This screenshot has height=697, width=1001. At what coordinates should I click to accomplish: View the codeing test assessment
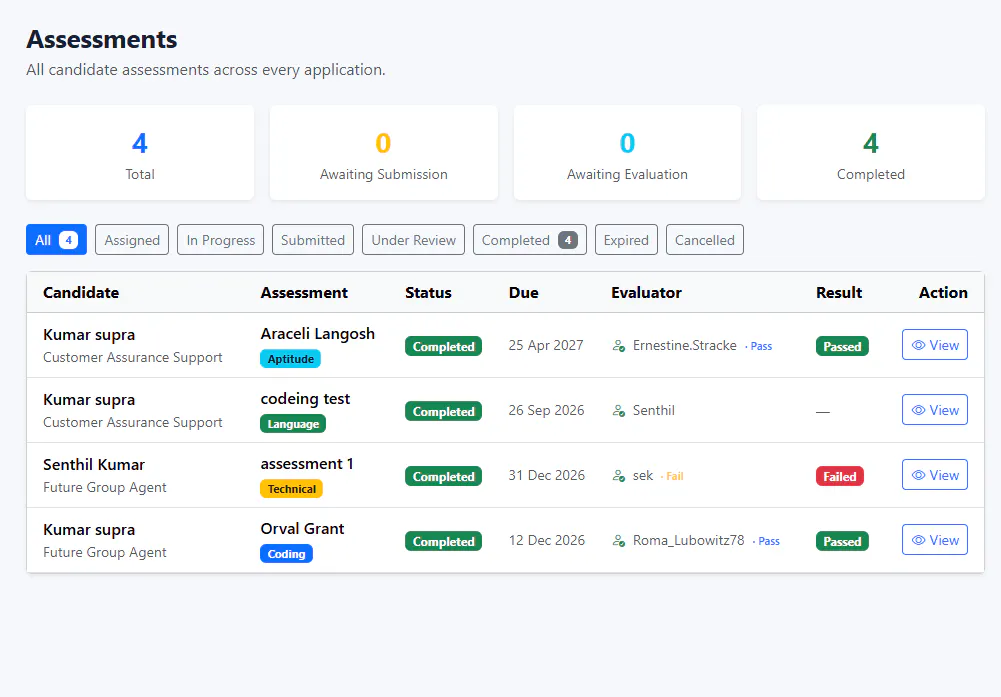tap(935, 410)
